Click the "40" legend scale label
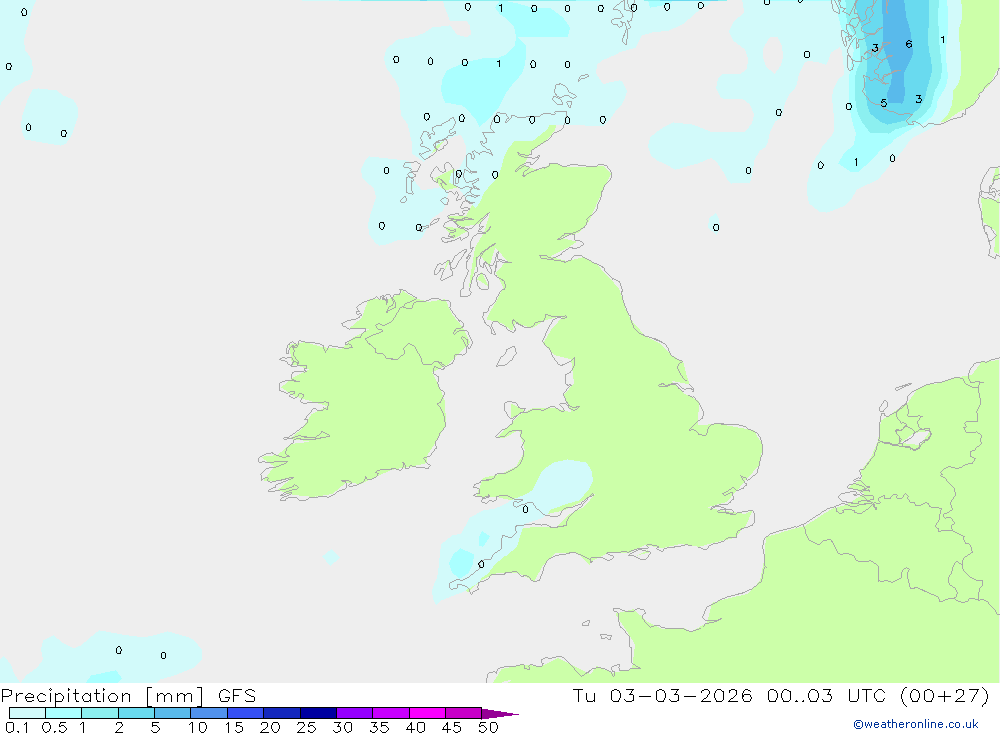1000x733 pixels. (415, 727)
